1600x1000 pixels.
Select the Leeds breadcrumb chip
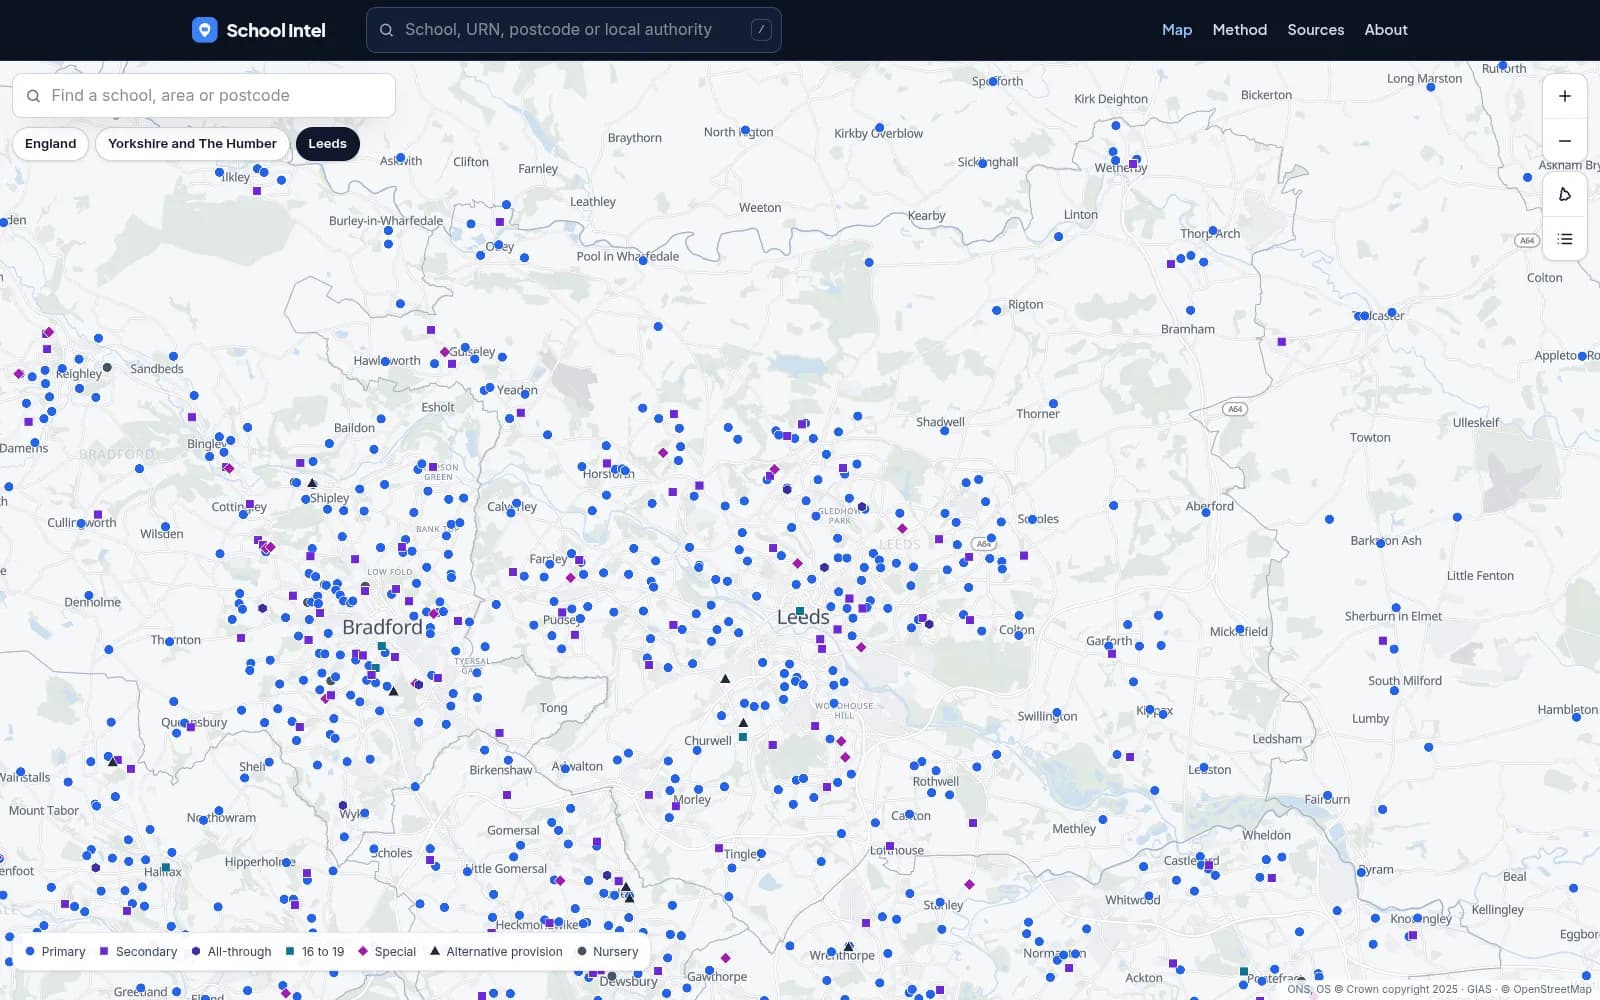point(327,144)
